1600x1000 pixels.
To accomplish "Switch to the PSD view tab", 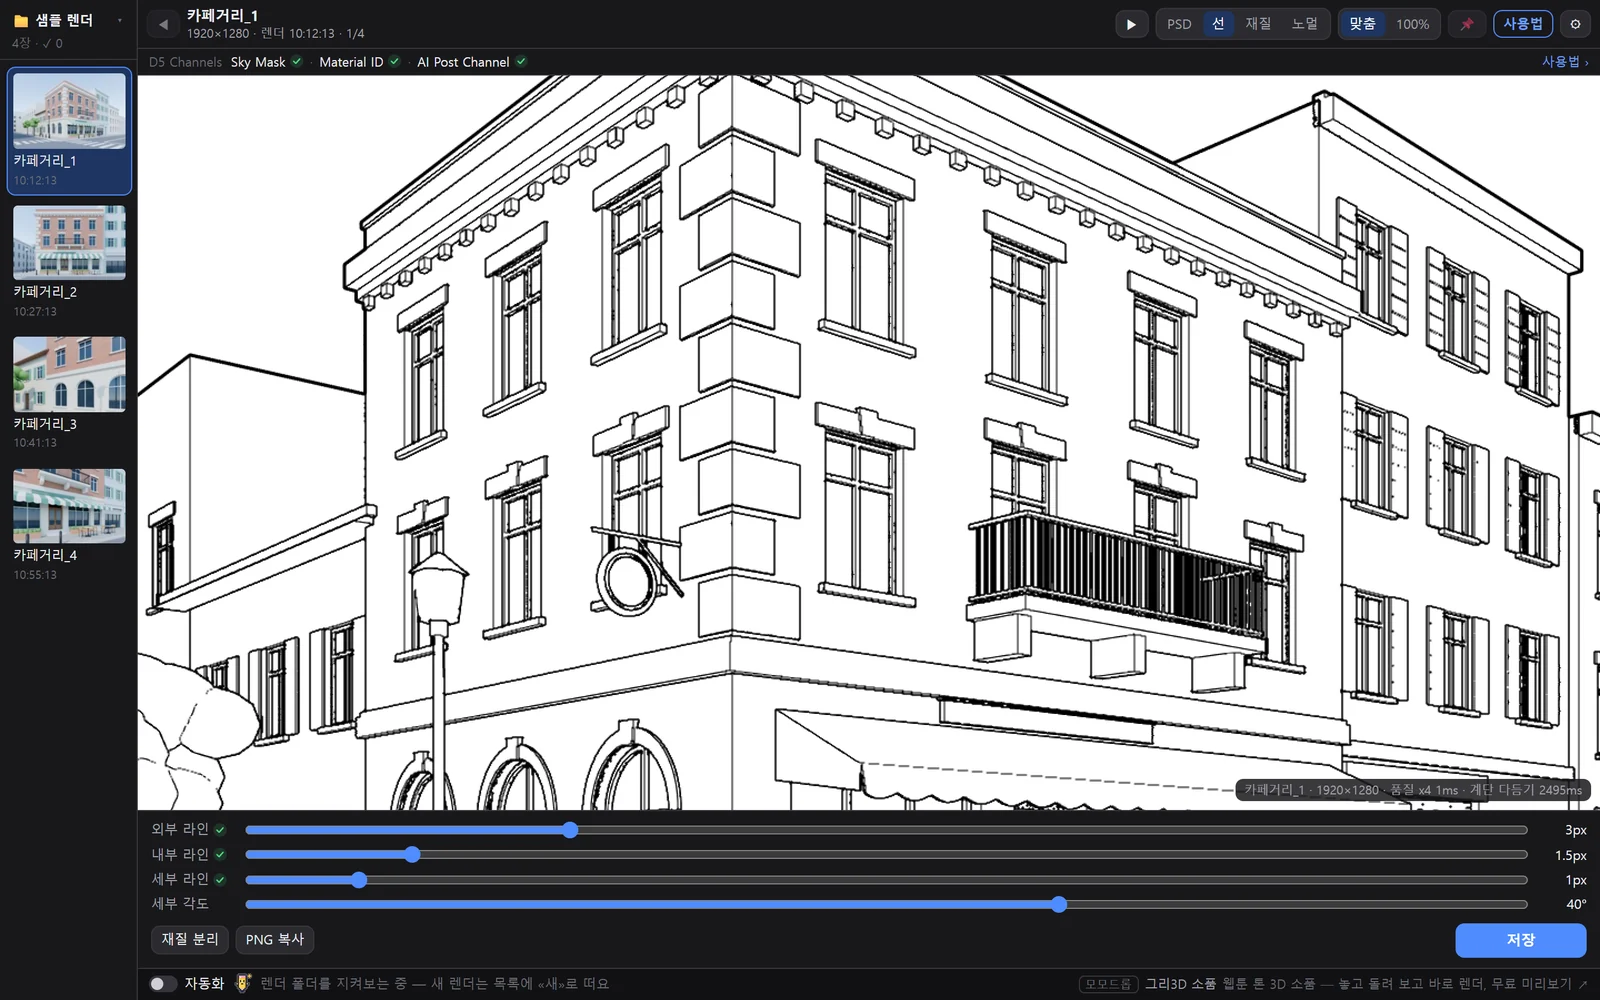I will (1179, 24).
